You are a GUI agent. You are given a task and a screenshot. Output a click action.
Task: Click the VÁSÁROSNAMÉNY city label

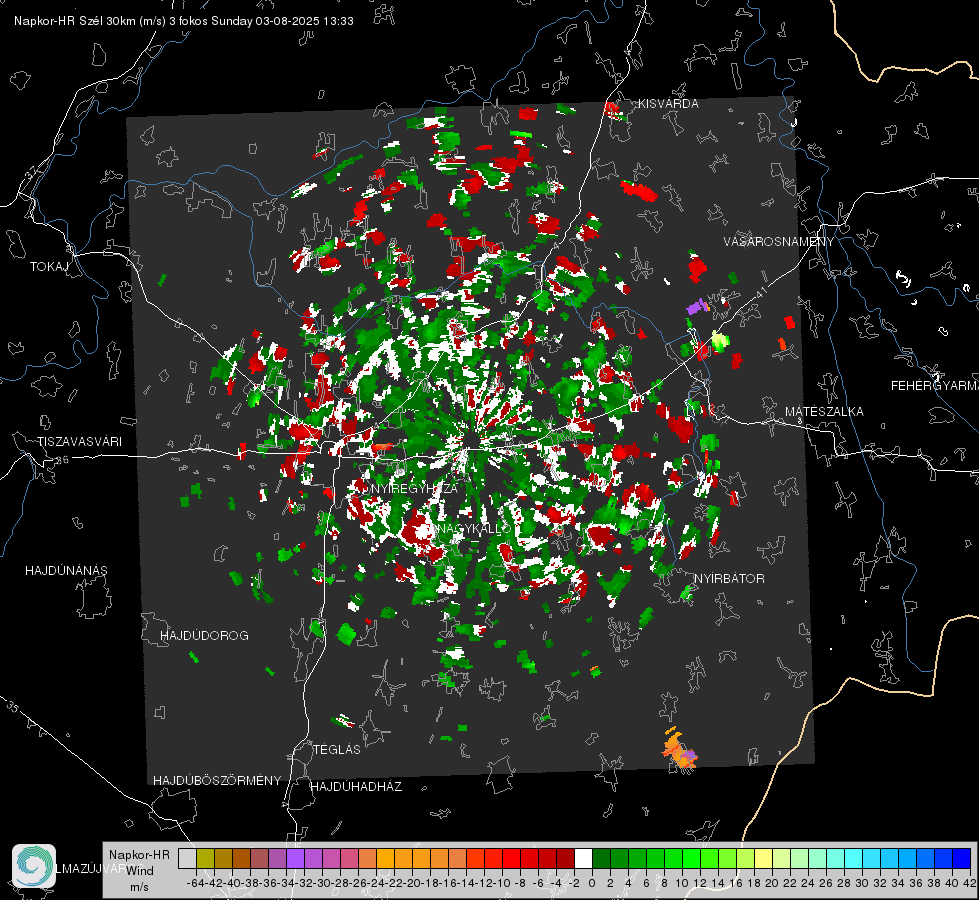(779, 241)
